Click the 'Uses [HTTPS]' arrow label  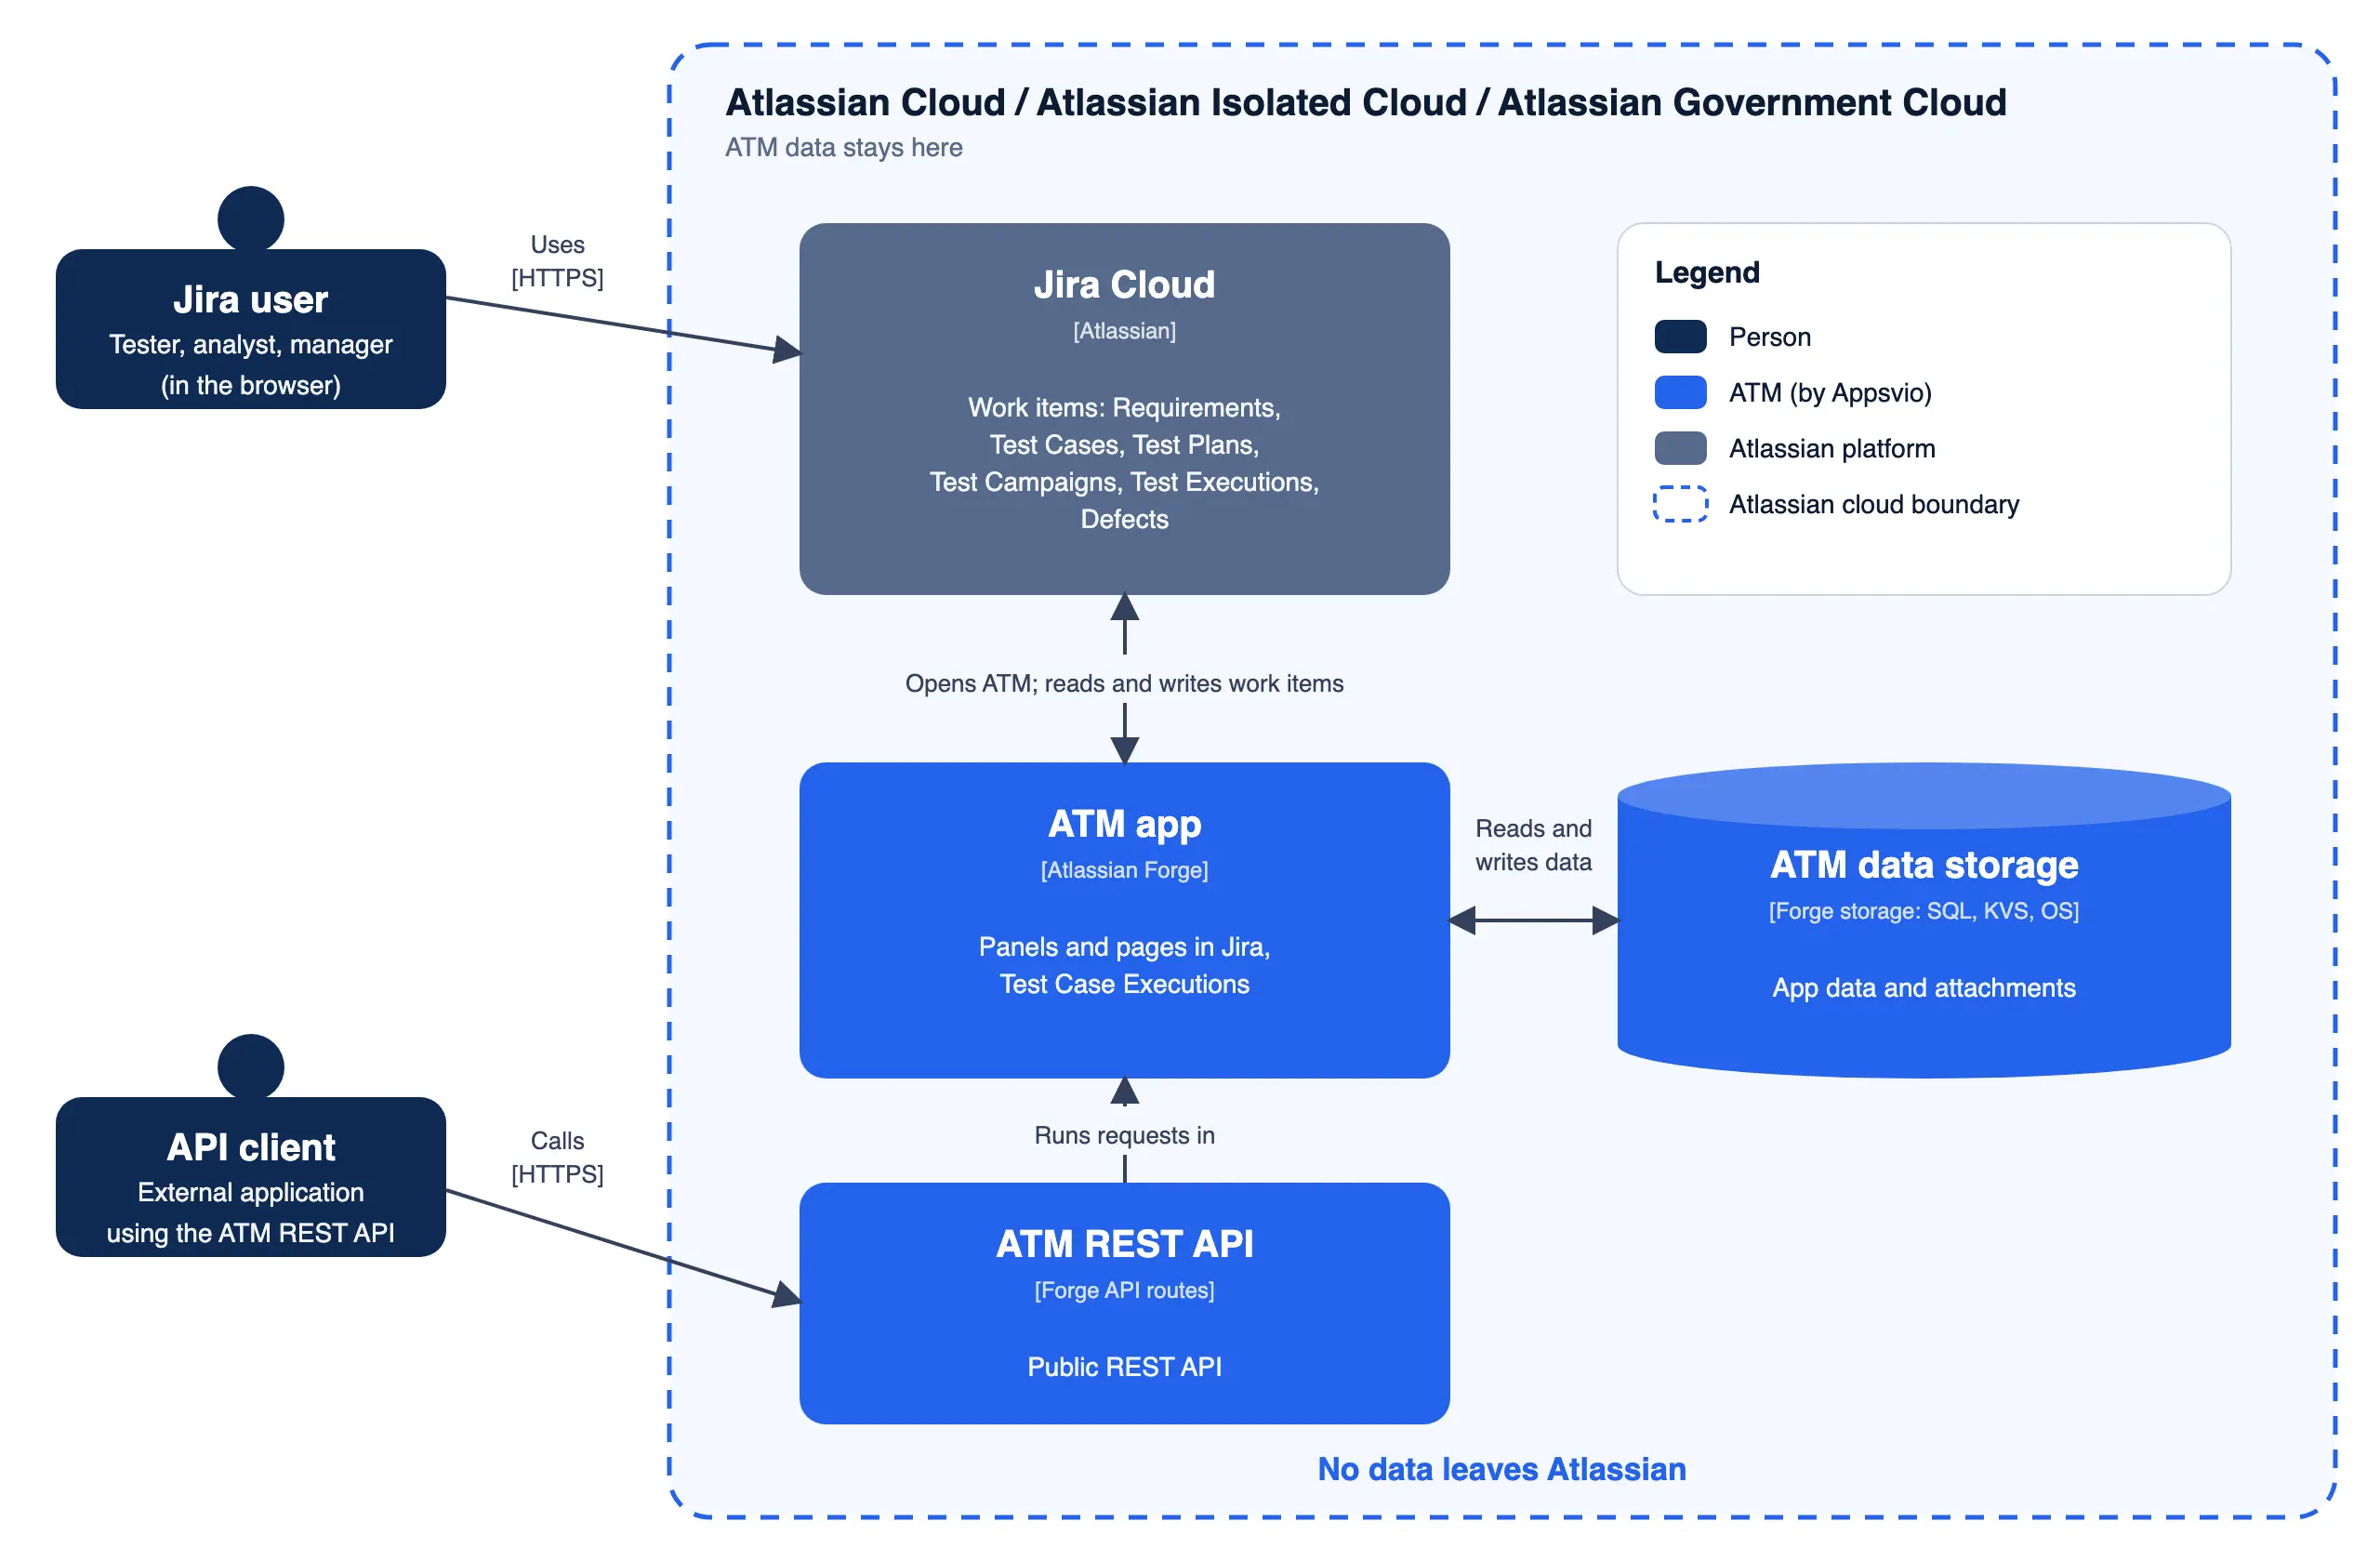[557, 261]
